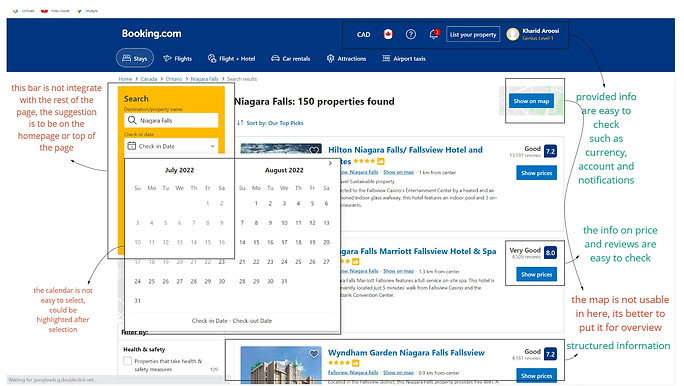Click Show prices for Wyndham Garden

(536, 375)
